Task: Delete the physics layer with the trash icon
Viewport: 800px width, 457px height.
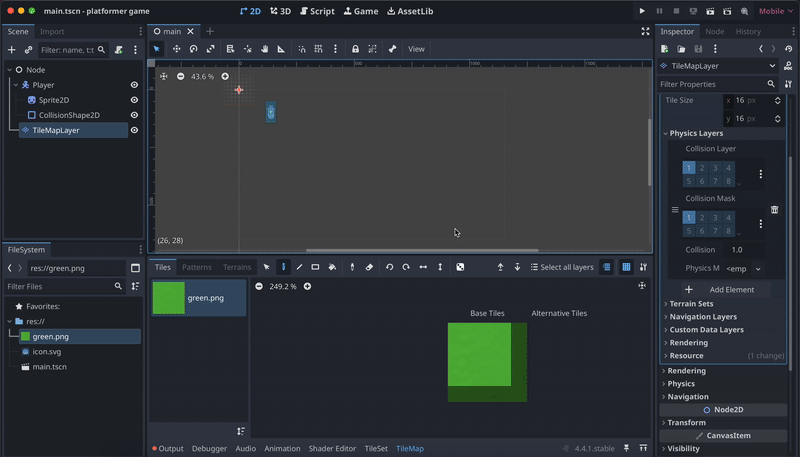Action: (774, 210)
